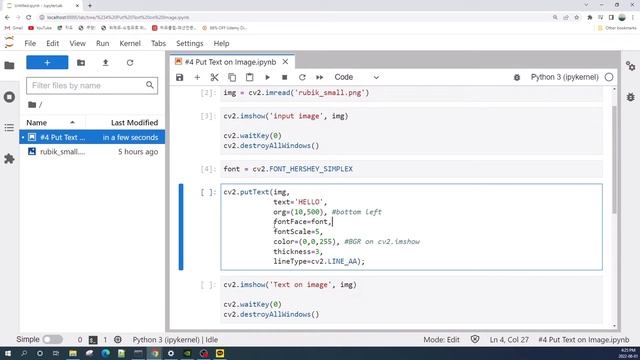Open a new browser tab

click(x=90, y=6)
